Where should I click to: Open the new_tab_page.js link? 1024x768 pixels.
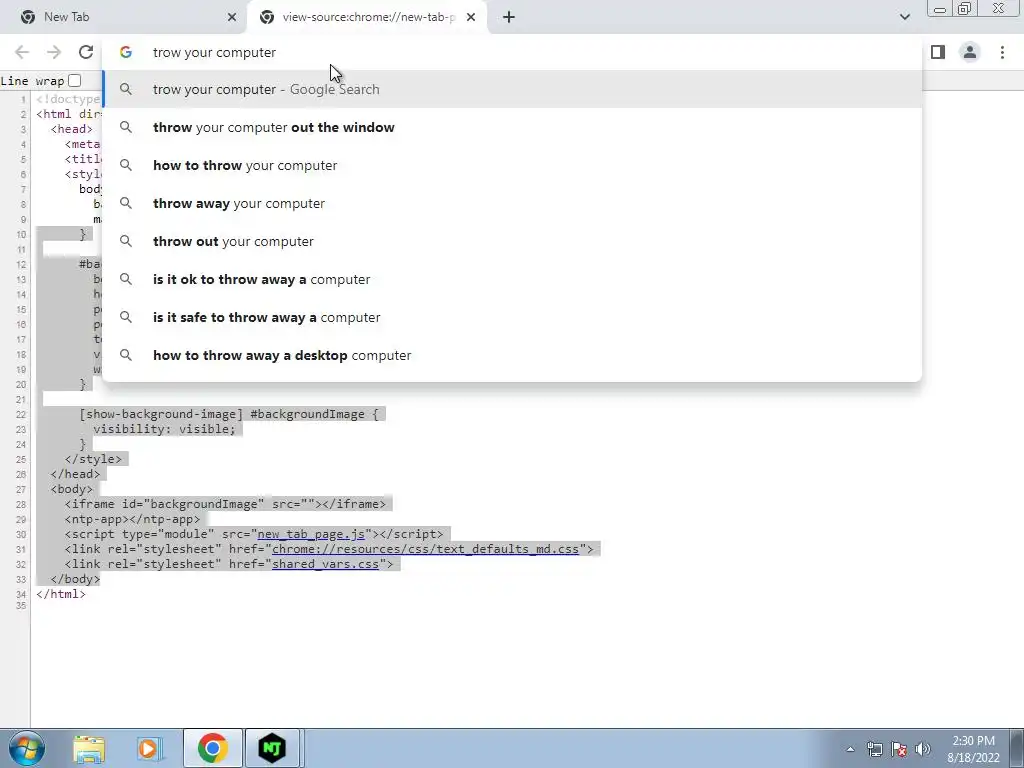[x=311, y=534]
